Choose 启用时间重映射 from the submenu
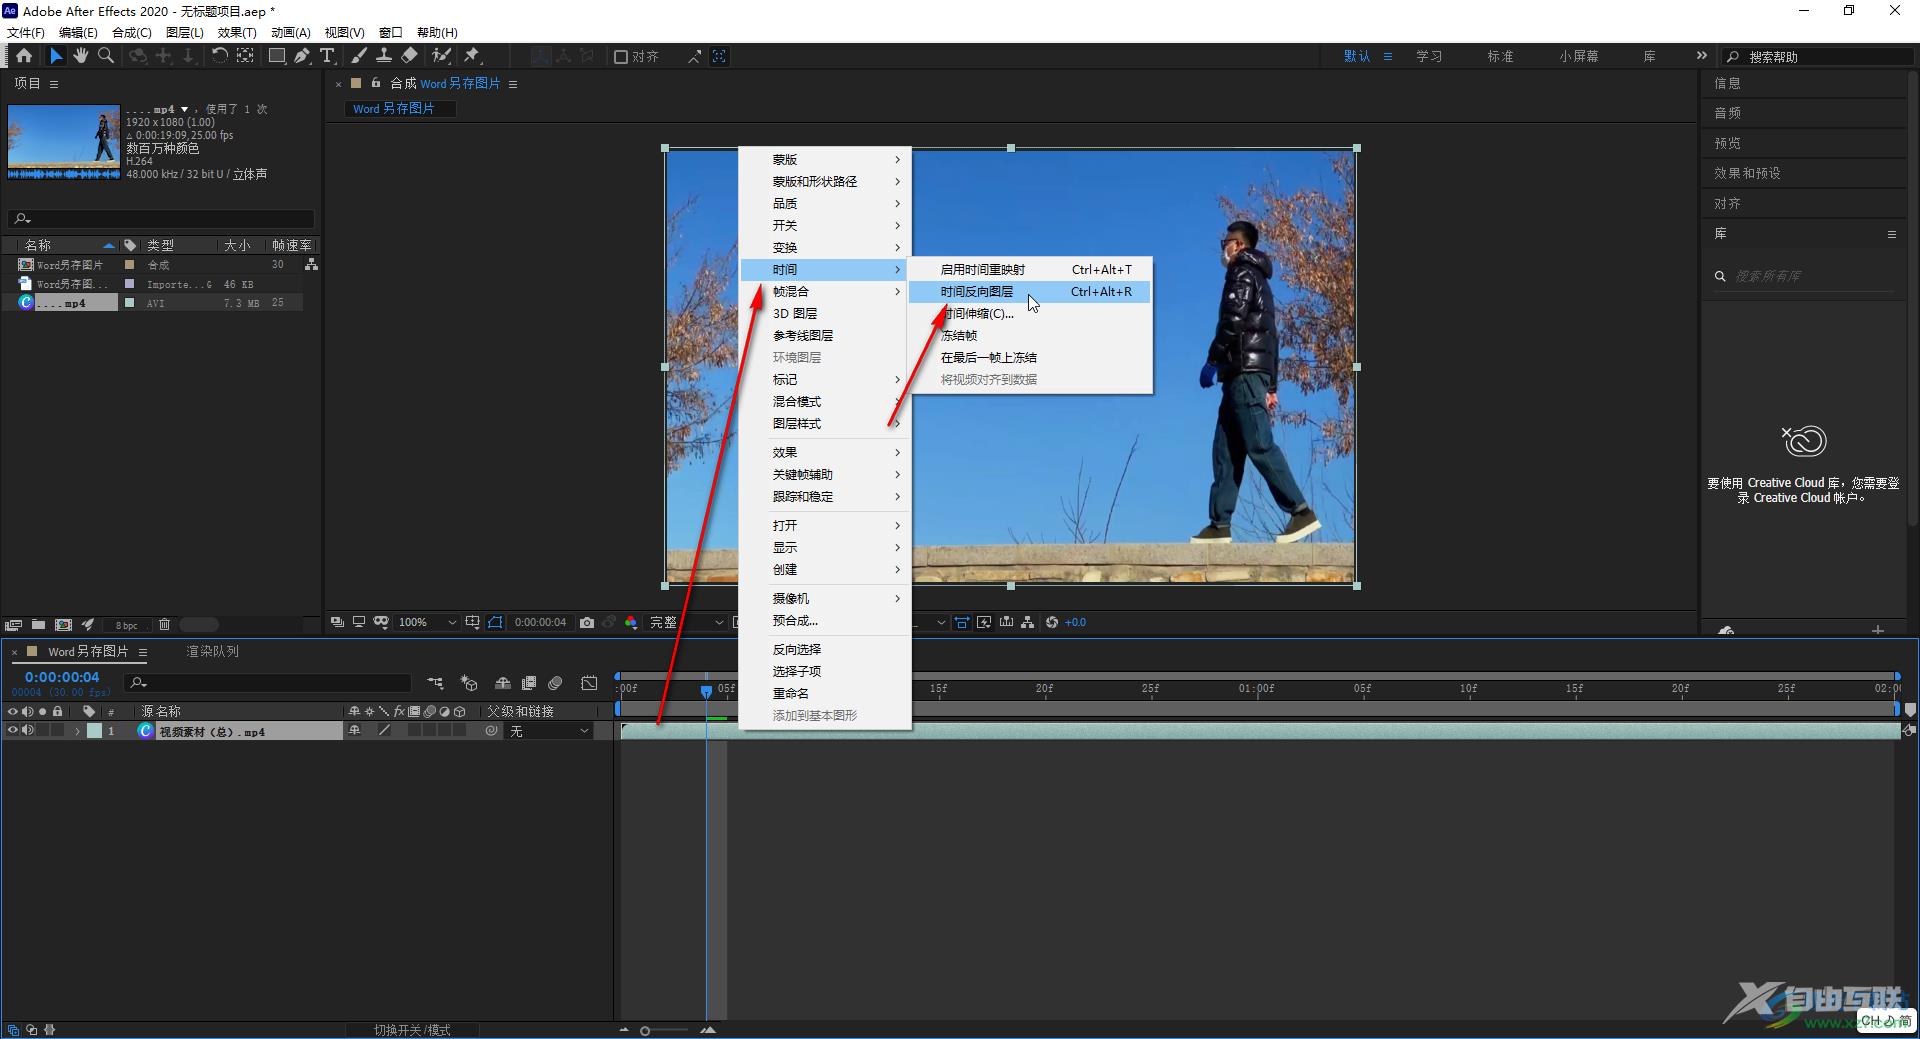Screen dimensions: 1920x1039 tap(1030, 270)
